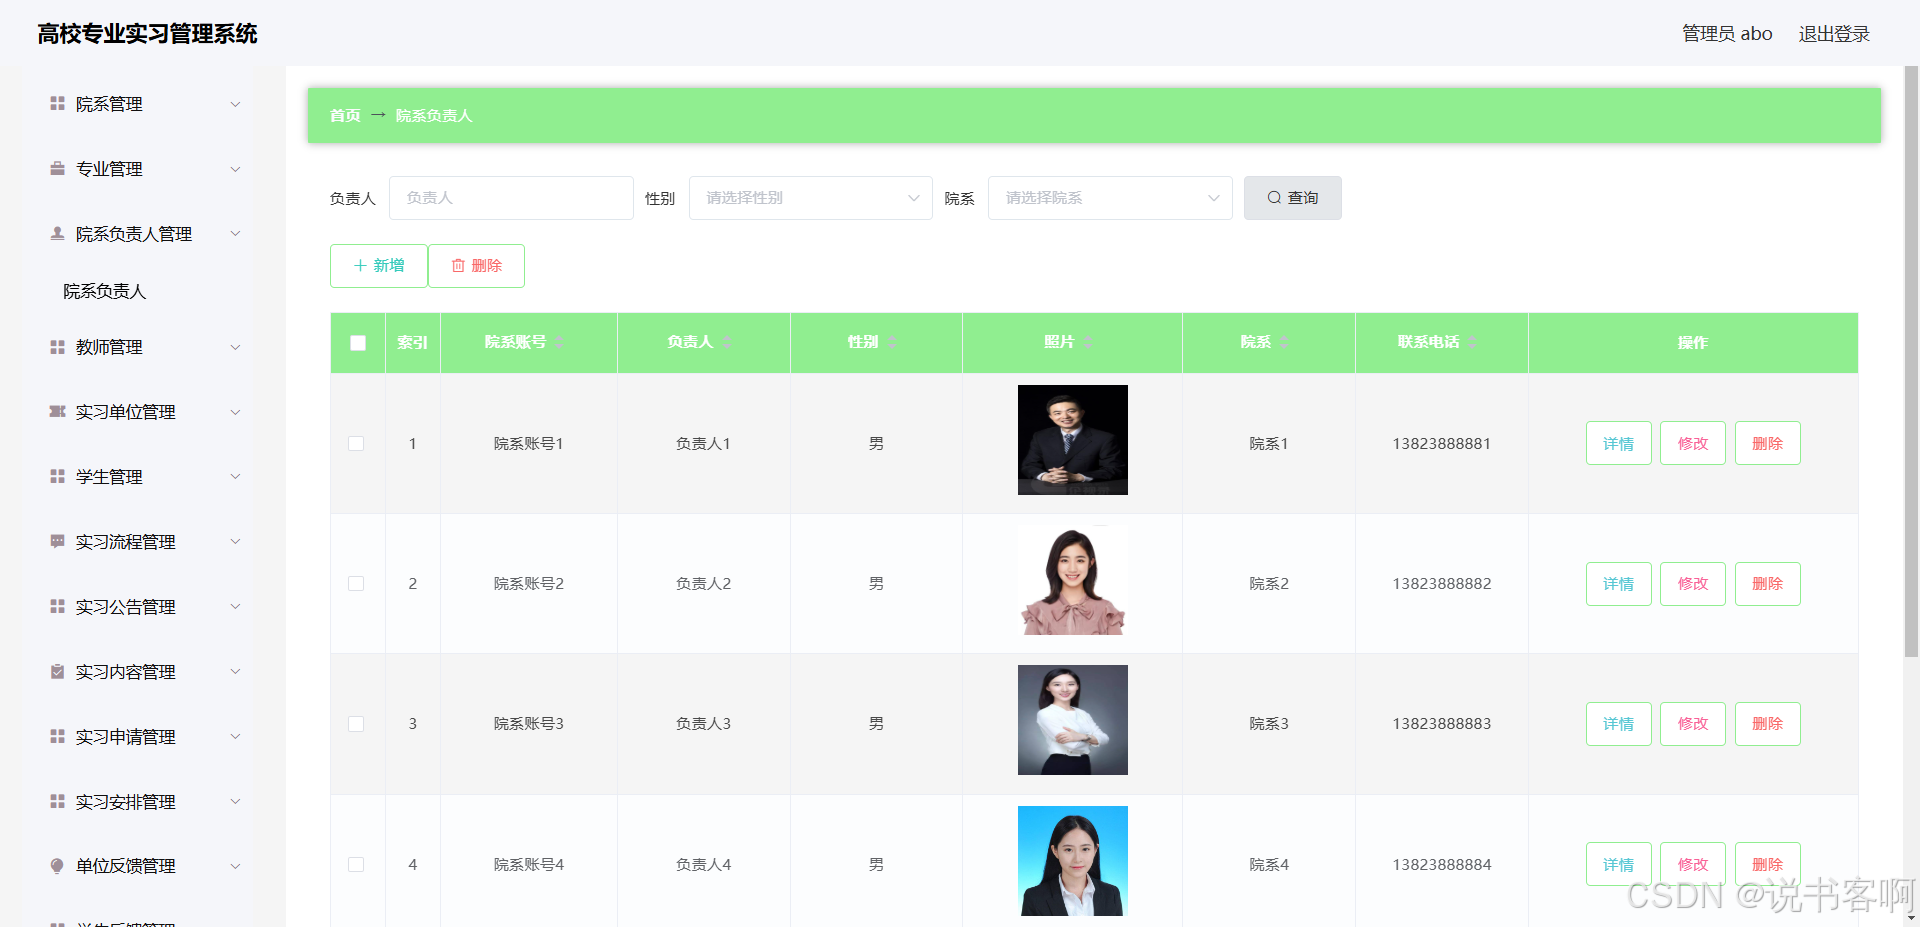The width and height of the screenshot is (1920, 927).
Task: Check the checkbox for row 院系账号3
Action: [x=356, y=723]
